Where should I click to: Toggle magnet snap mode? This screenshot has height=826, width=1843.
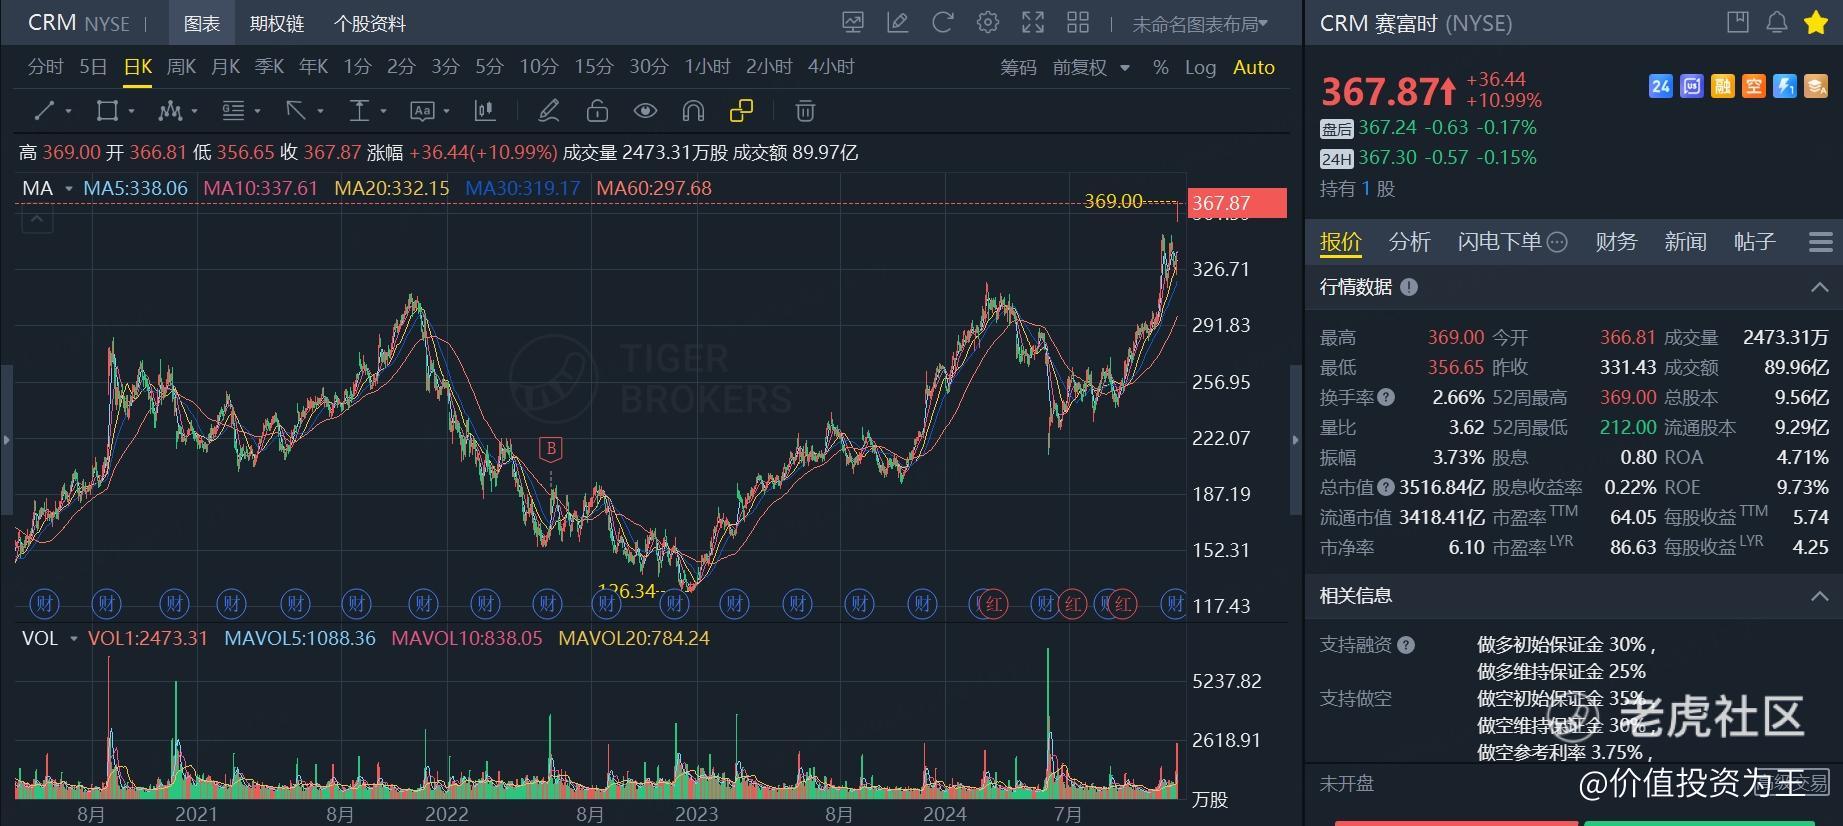pos(693,111)
